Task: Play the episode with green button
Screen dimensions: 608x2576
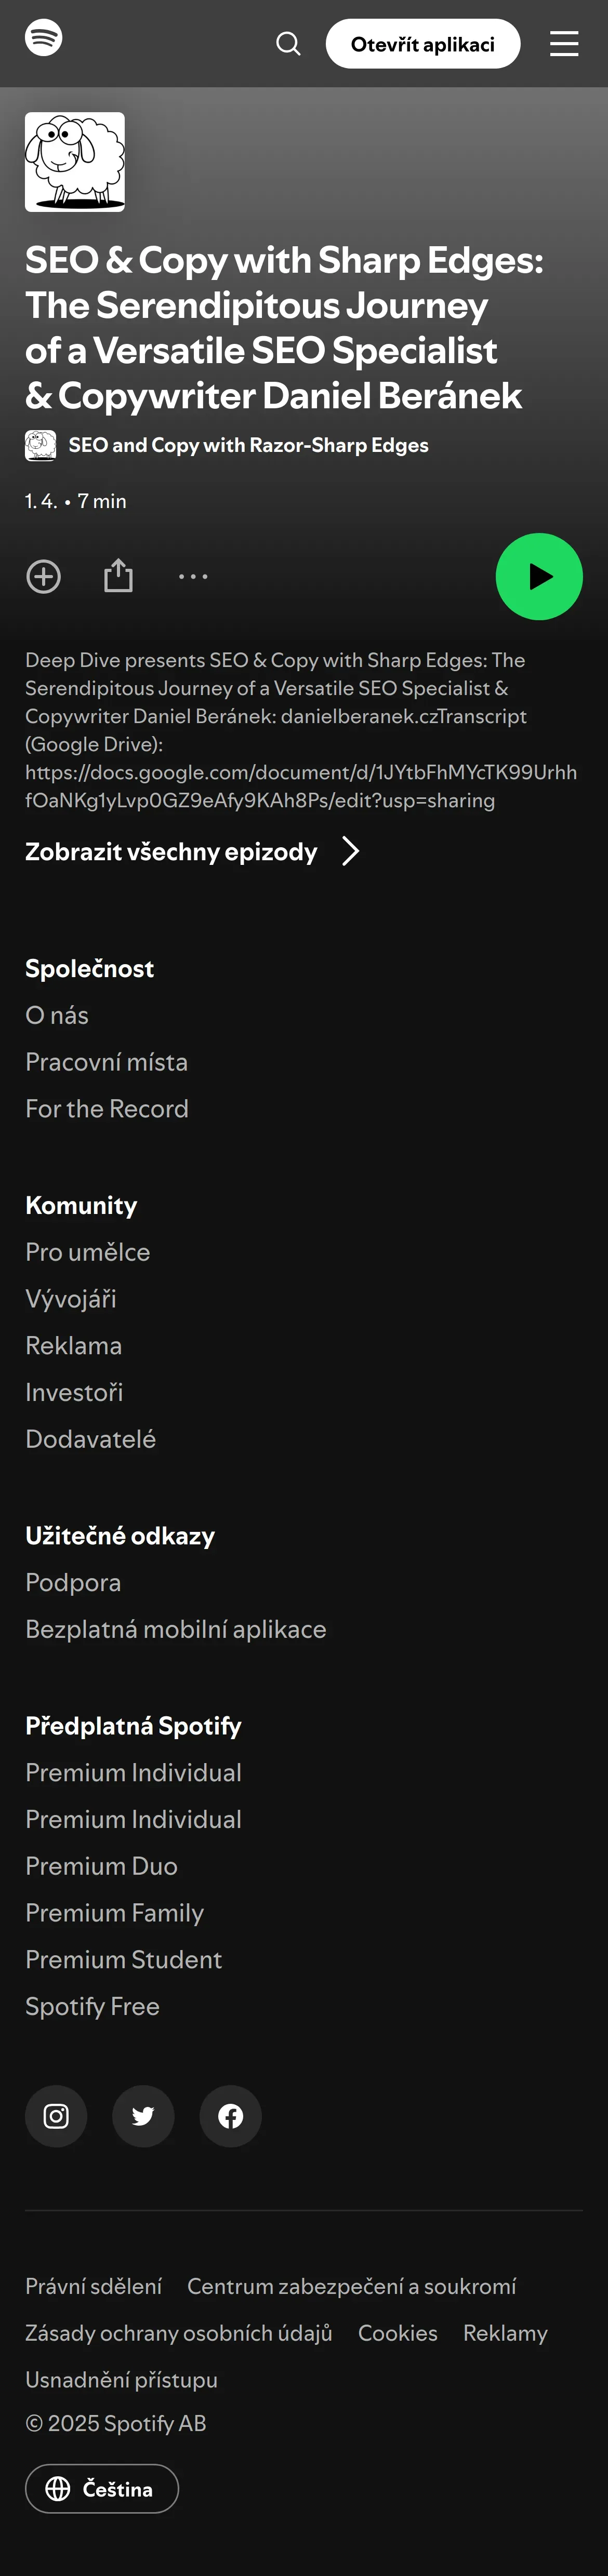Action: tap(539, 577)
